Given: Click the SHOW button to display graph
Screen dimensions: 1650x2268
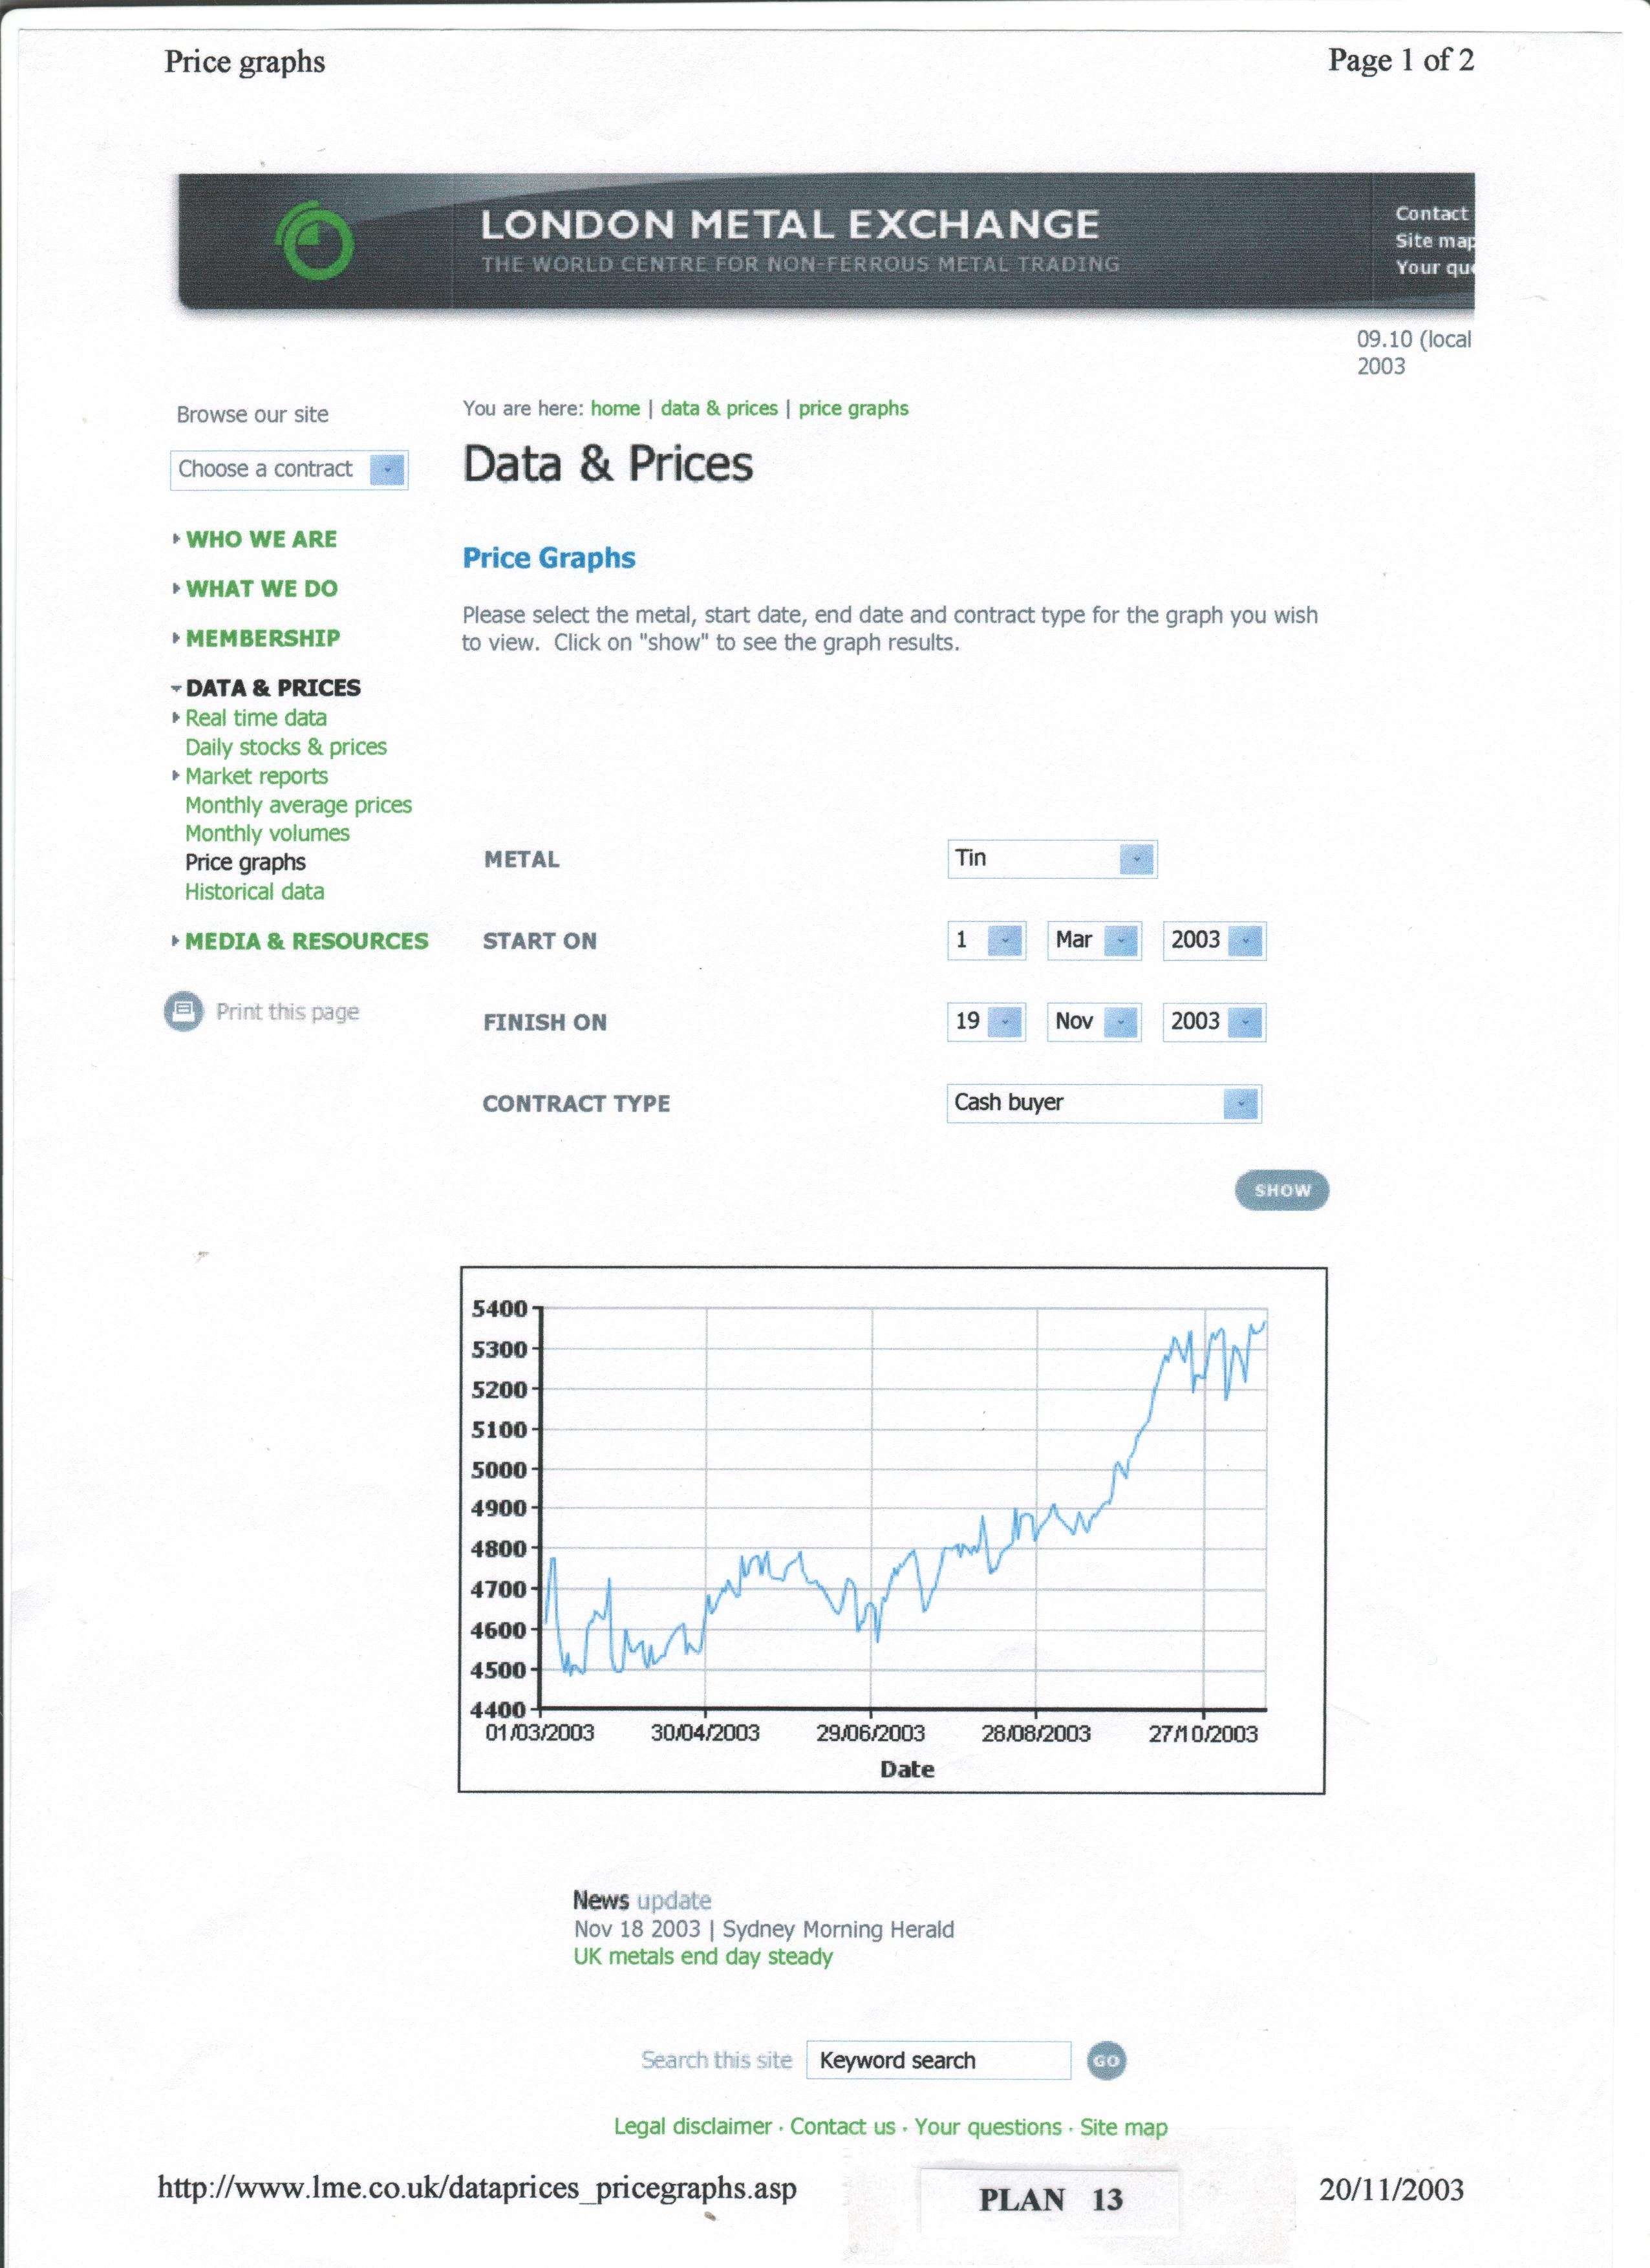Looking at the screenshot, I should [1281, 1190].
